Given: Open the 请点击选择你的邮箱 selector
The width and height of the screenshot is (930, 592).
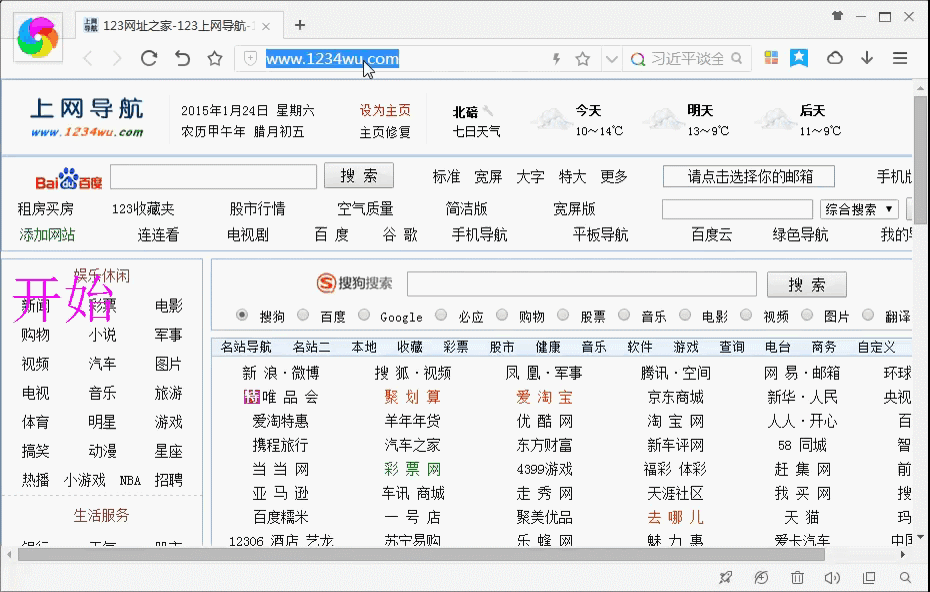Looking at the screenshot, I should click(749, 176).
